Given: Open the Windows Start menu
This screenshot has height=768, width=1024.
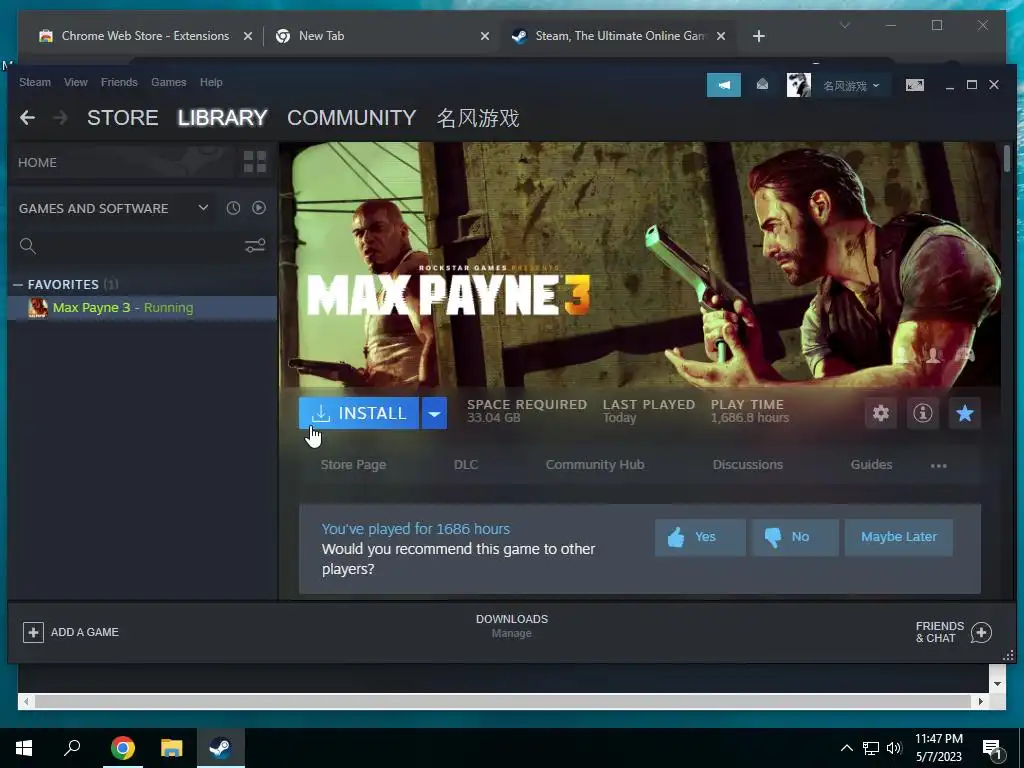Looking at the screenshot, I should coord(24,748).
